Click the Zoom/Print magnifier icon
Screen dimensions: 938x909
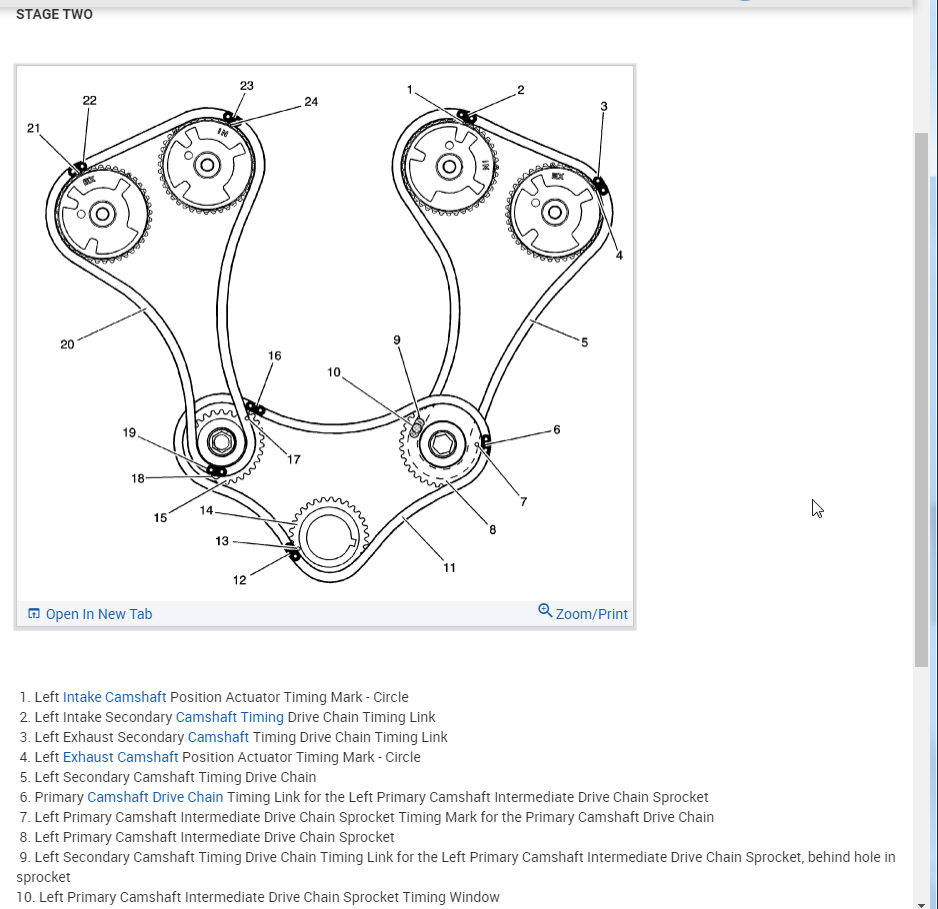545,611
